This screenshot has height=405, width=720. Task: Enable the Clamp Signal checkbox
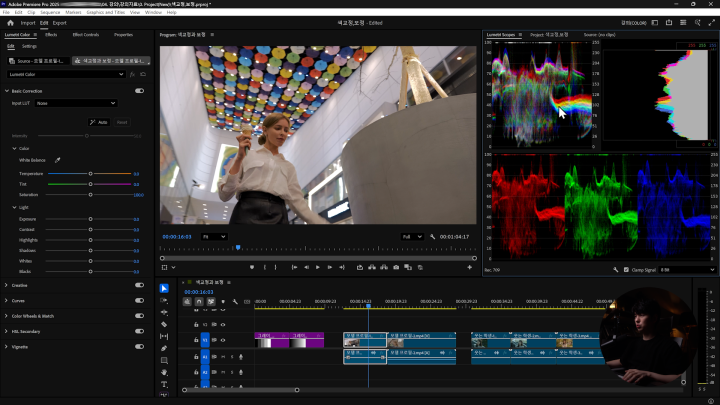click(627, 269)
